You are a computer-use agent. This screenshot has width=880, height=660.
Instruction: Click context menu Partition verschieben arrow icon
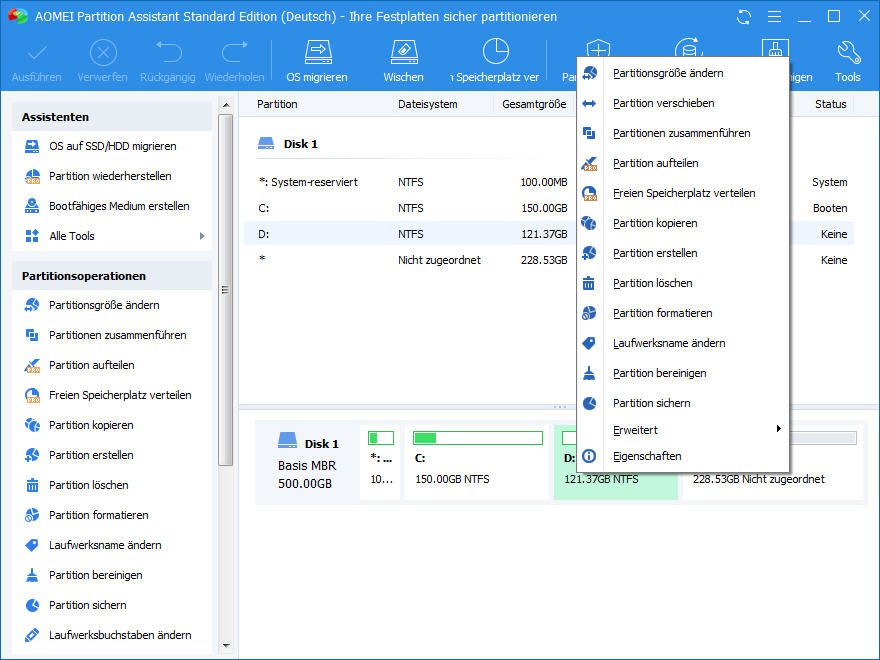(x=589, y=103)
